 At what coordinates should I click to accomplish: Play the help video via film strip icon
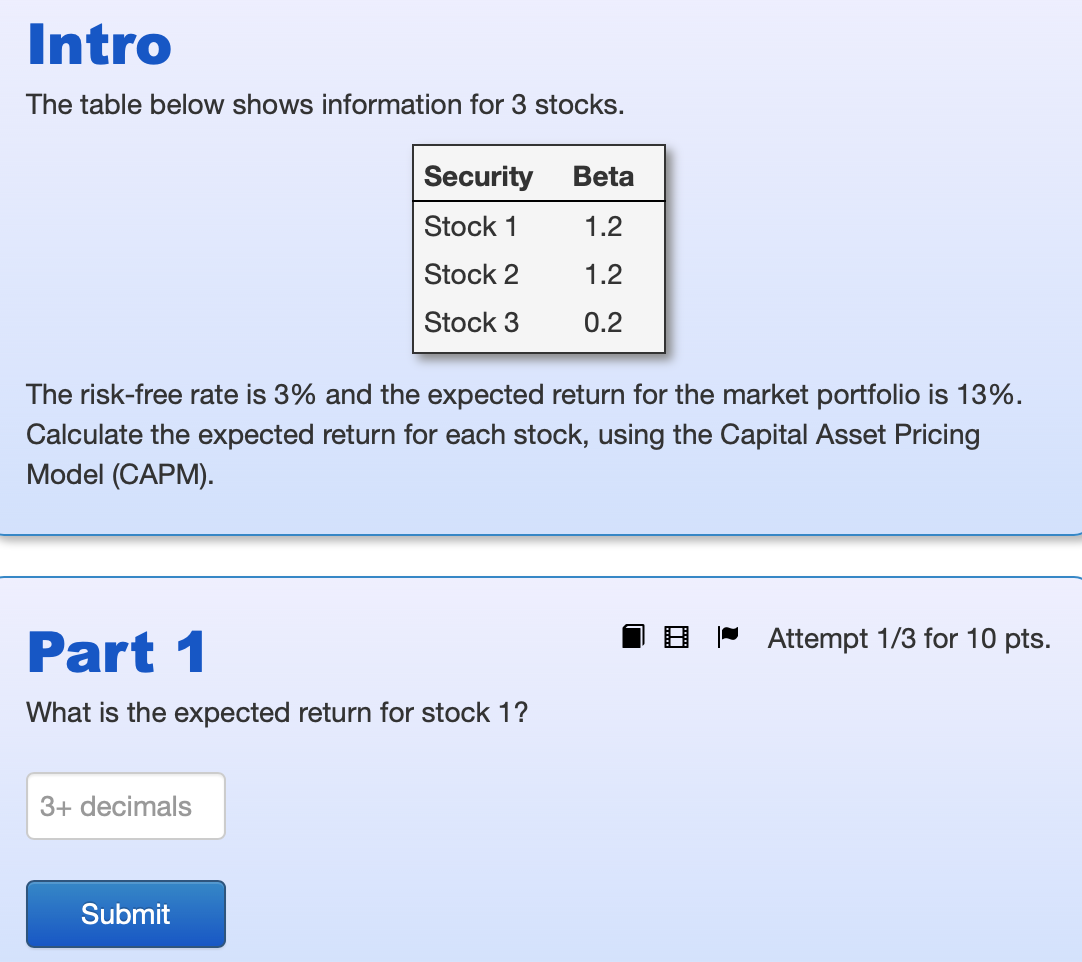tap(676, 636)
